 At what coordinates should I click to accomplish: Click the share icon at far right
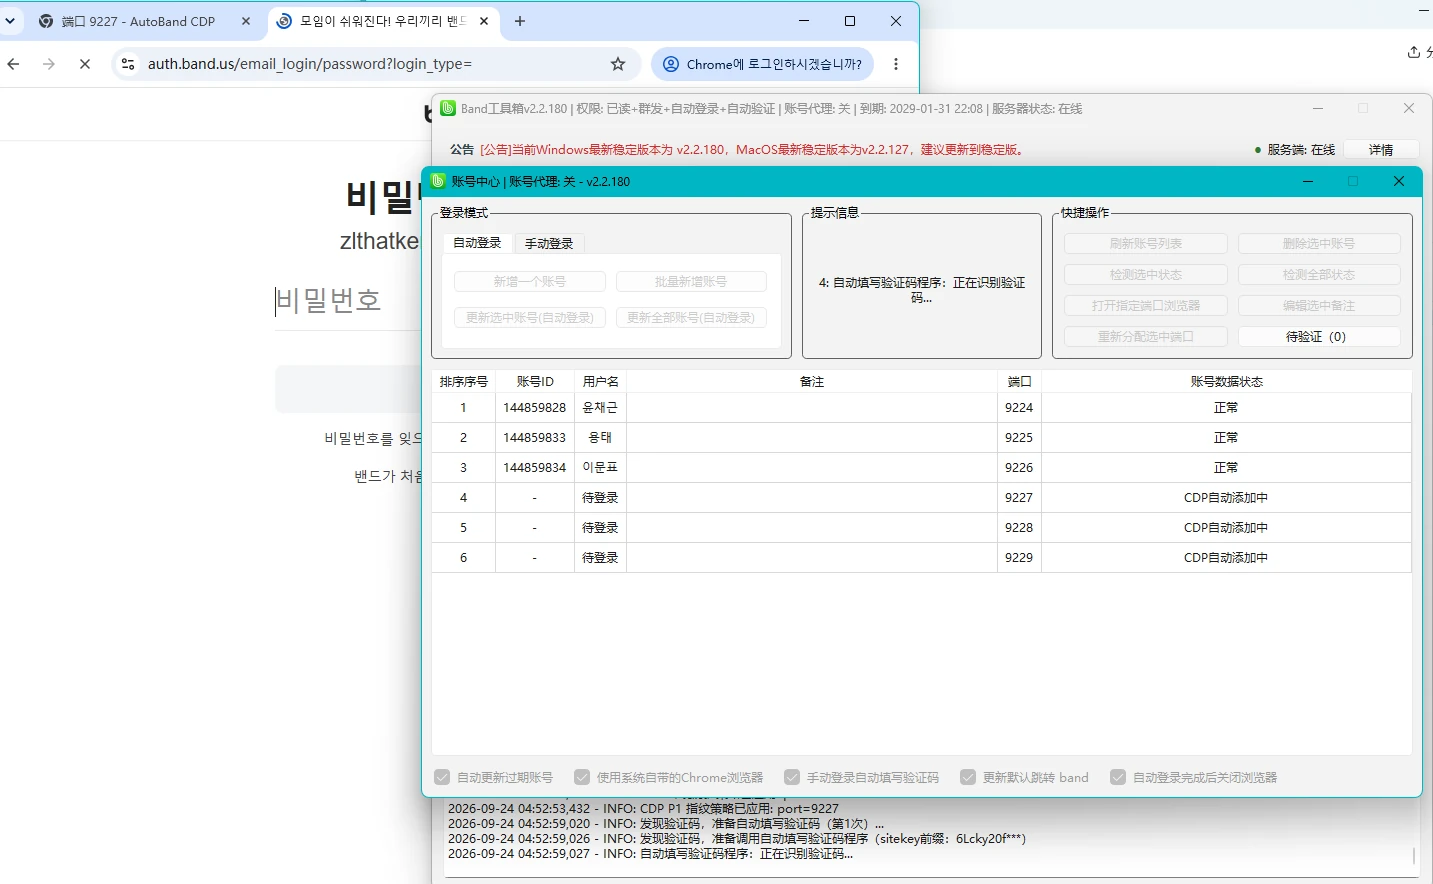pos(1414,52)
